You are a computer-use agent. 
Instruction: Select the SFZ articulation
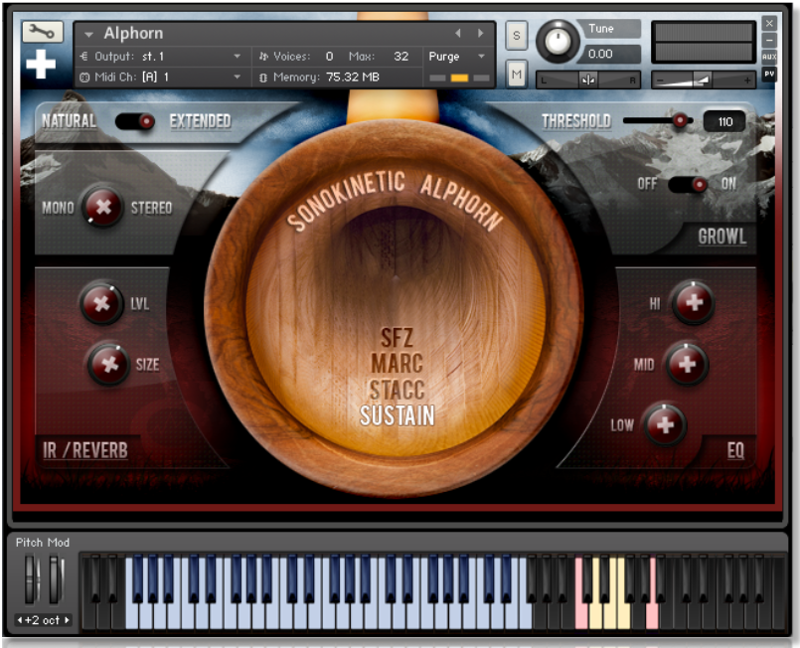(x=397, y=338)
